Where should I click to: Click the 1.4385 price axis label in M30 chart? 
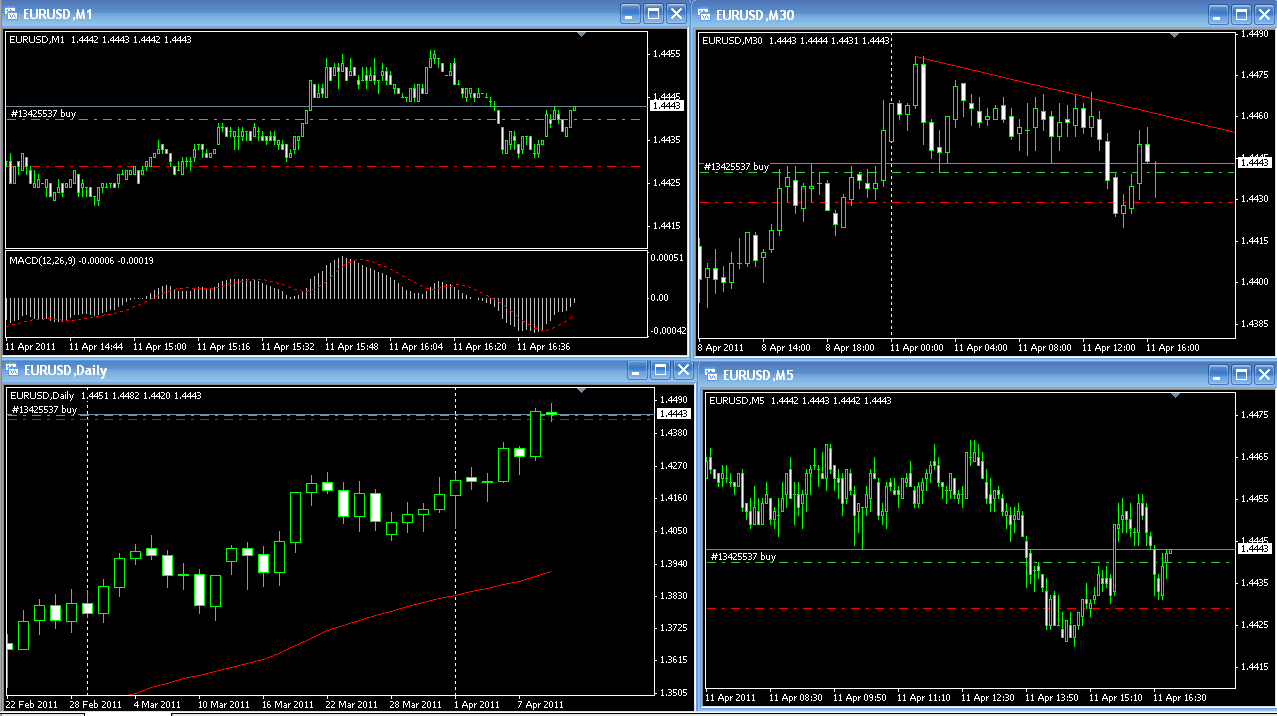[1254, 323]
